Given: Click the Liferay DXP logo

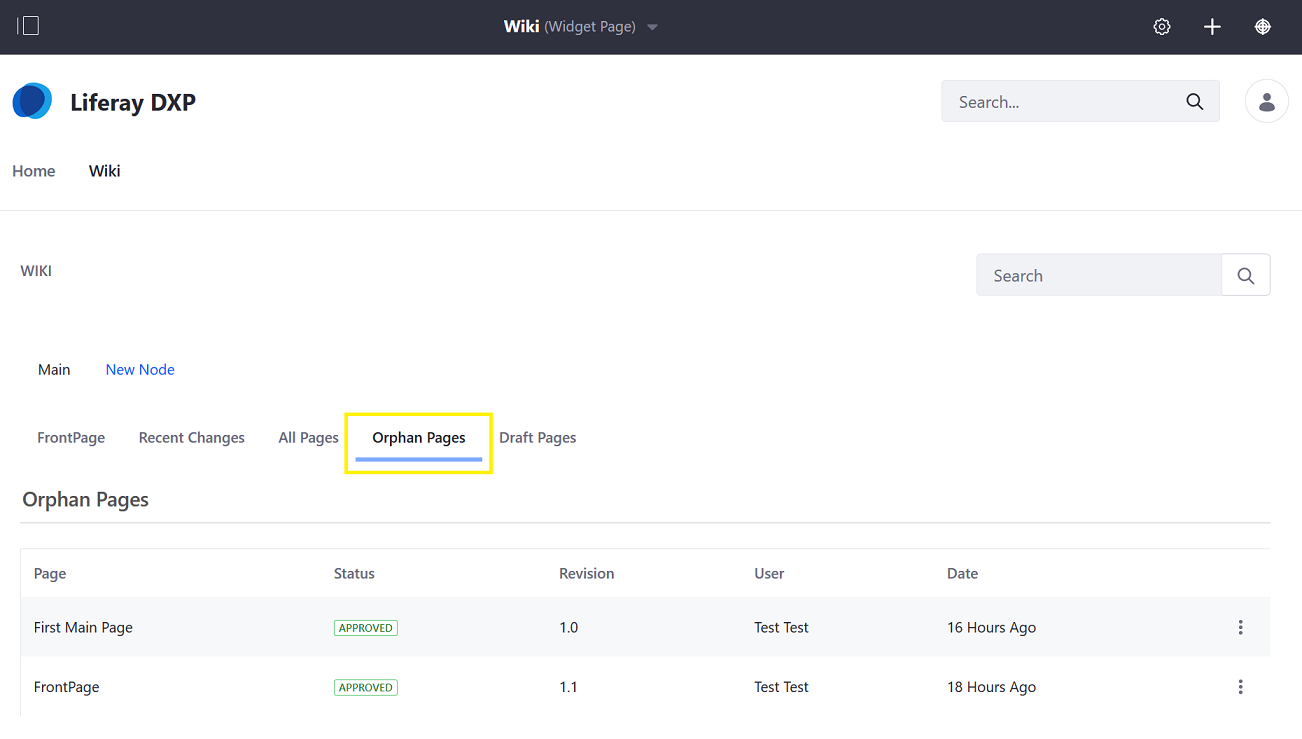Looking at the screenshot, I should (x=32, y=101).
